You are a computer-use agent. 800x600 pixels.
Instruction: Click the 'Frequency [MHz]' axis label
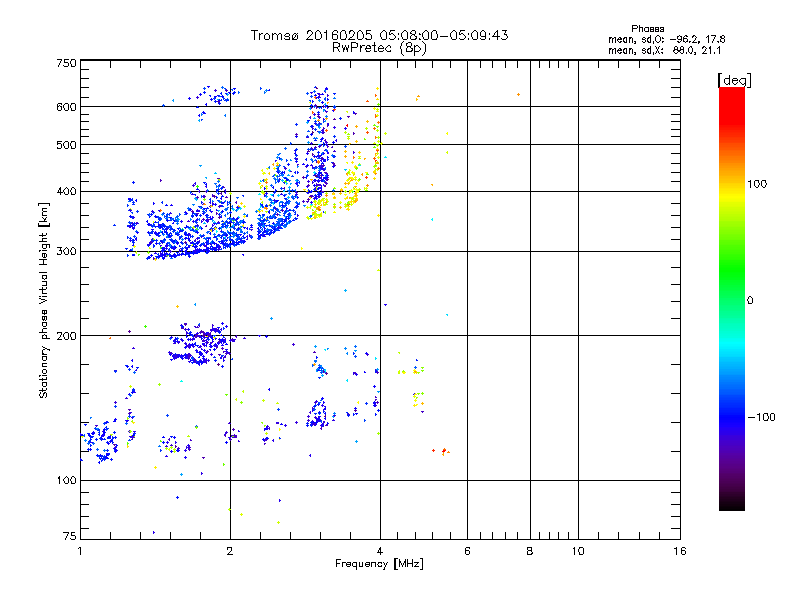tap(379, 564)
